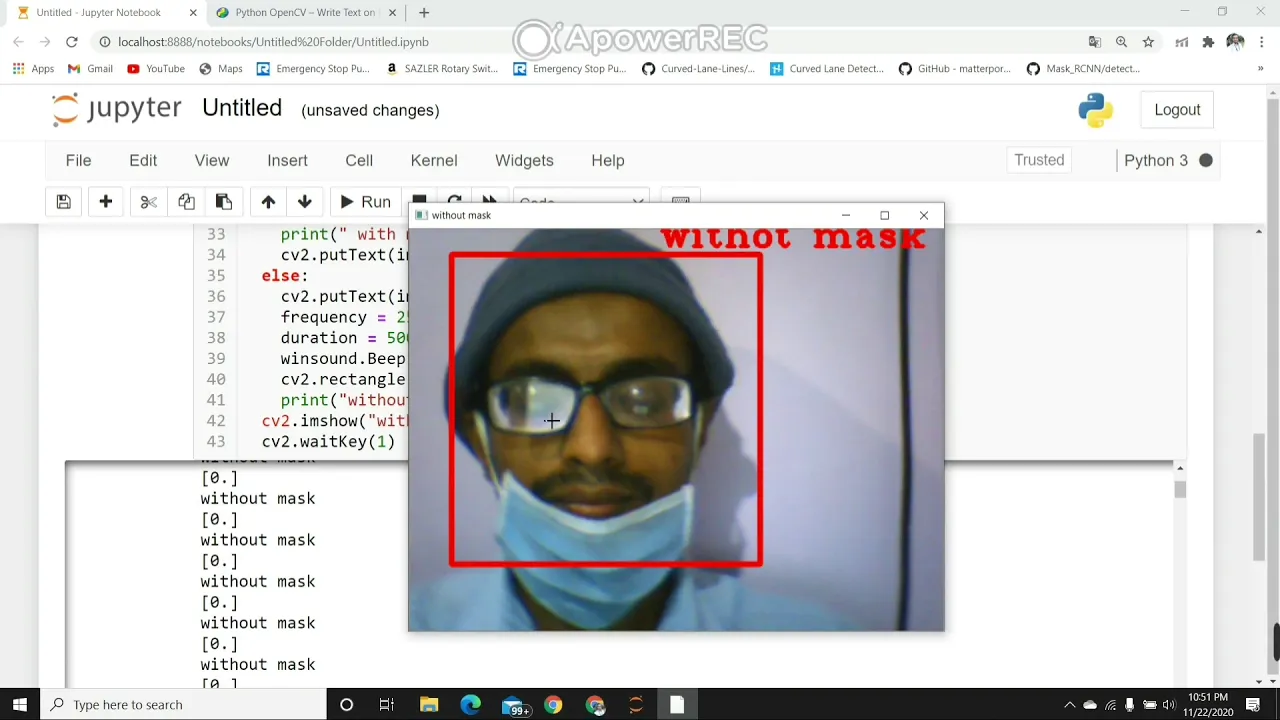The width and height of the screenshot is (1280, 720).
Task: Open Windows Start menu
Action: click(x=20, y=705)
